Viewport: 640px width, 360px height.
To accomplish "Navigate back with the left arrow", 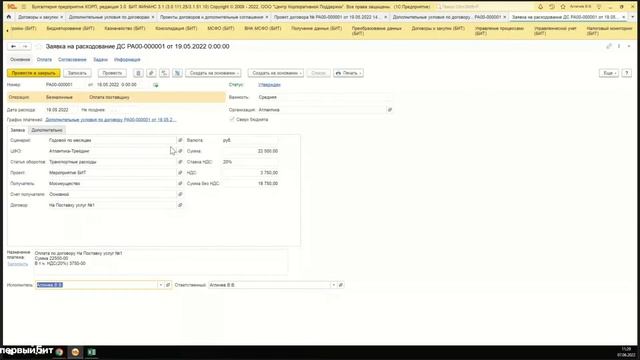I will click(13, 47).
